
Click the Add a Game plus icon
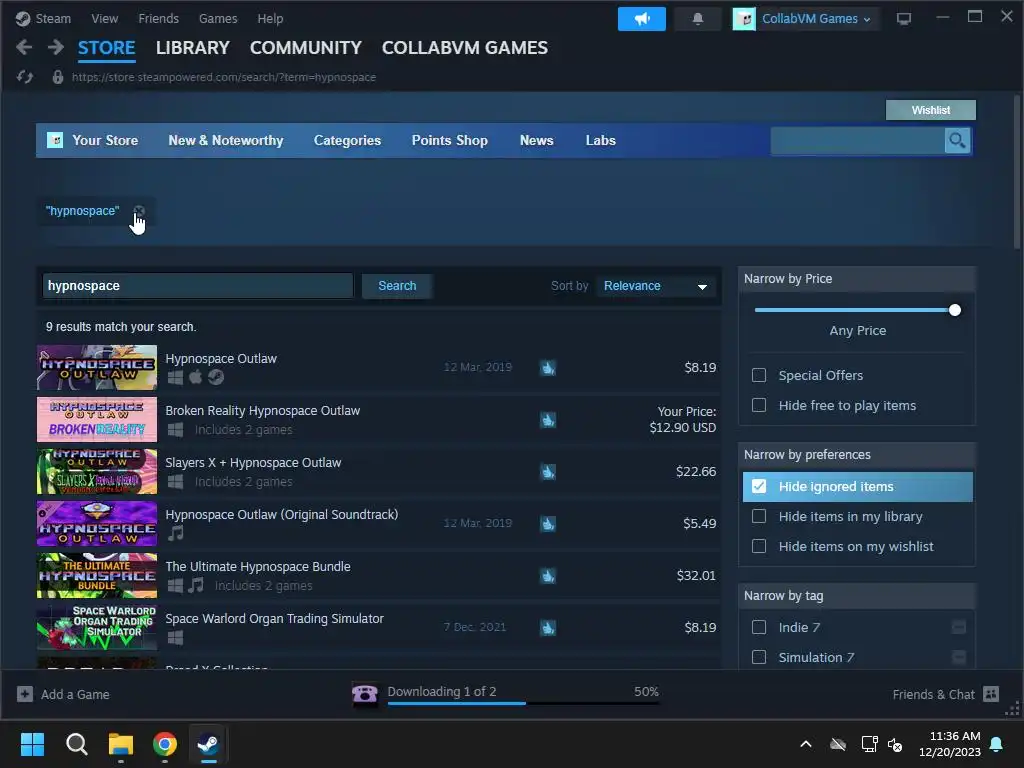(25, 694)
